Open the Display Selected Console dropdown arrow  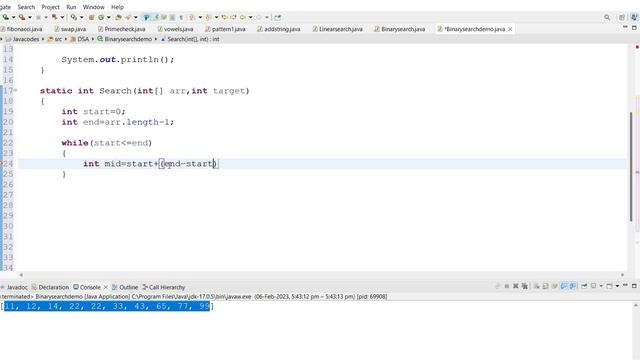tap(601, 286)
